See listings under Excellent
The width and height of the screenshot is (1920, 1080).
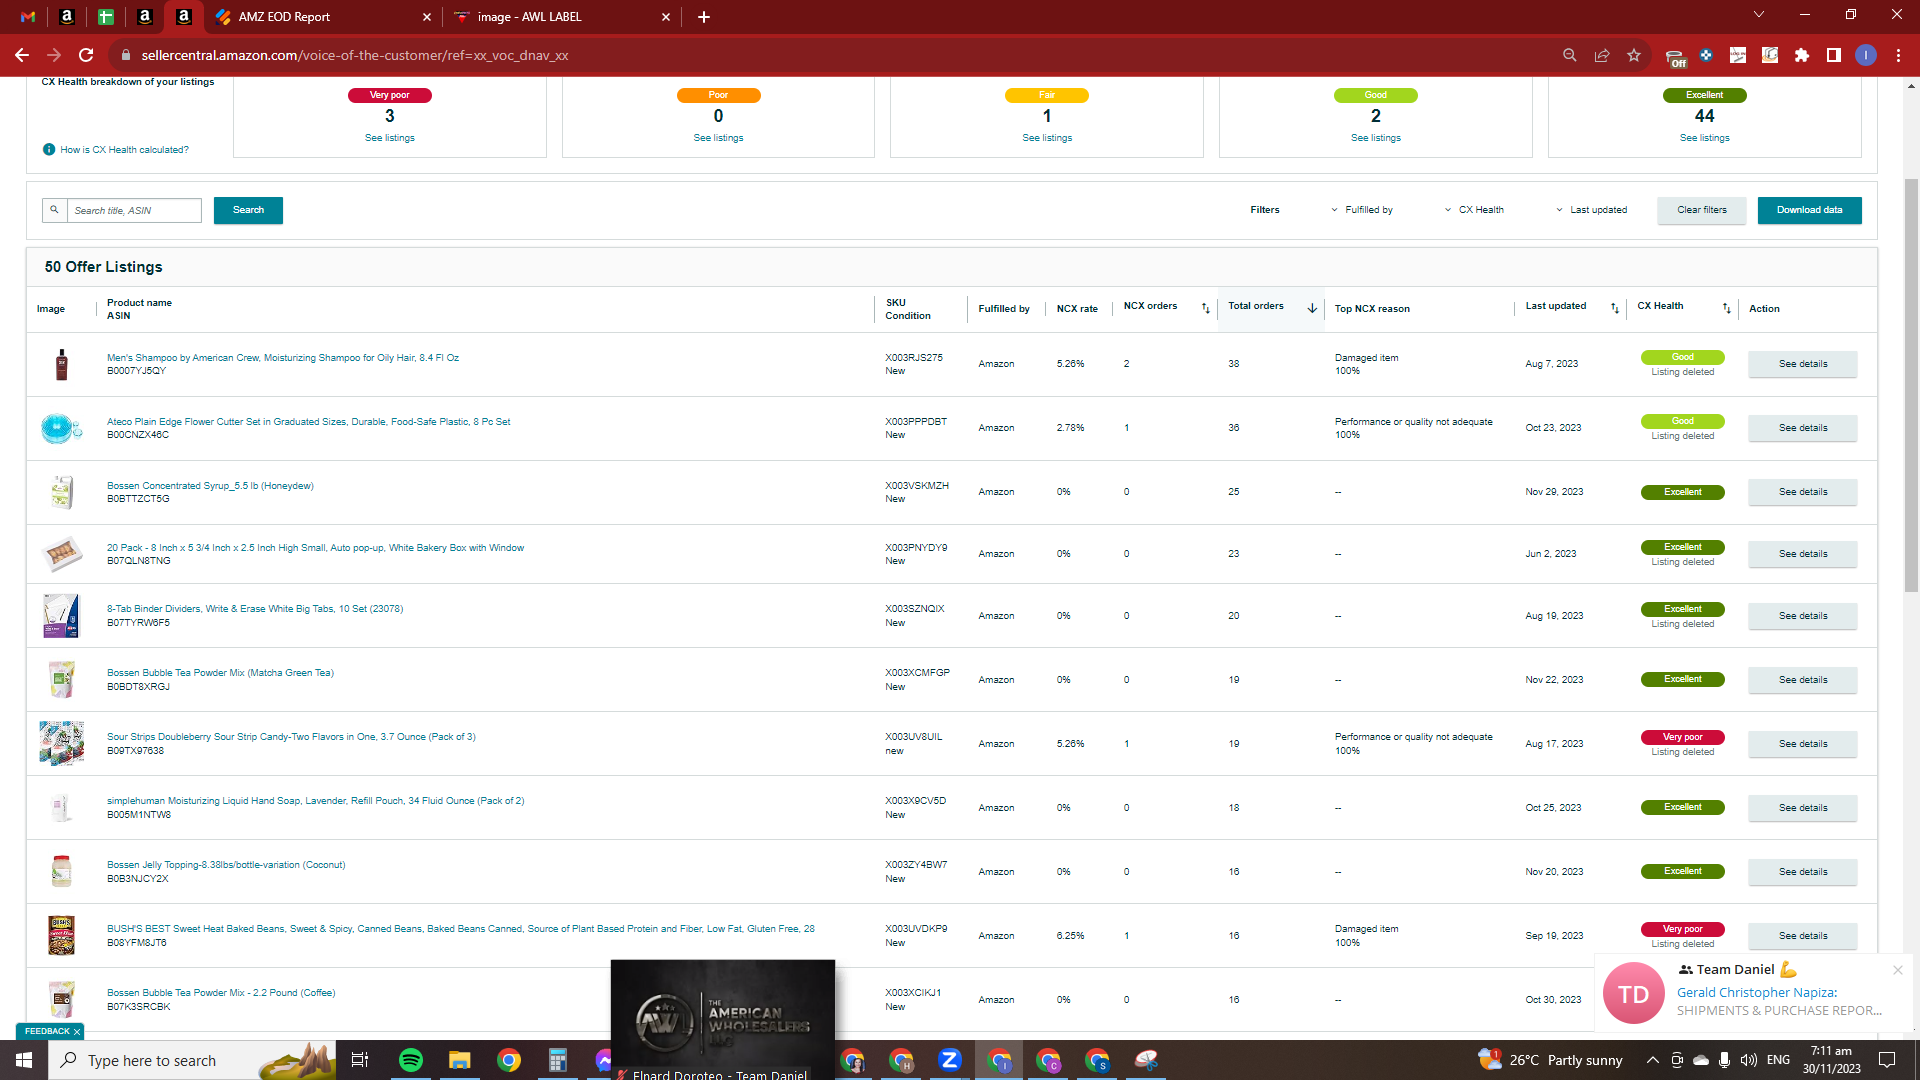pyautogui.click(x=1705, y=138)
